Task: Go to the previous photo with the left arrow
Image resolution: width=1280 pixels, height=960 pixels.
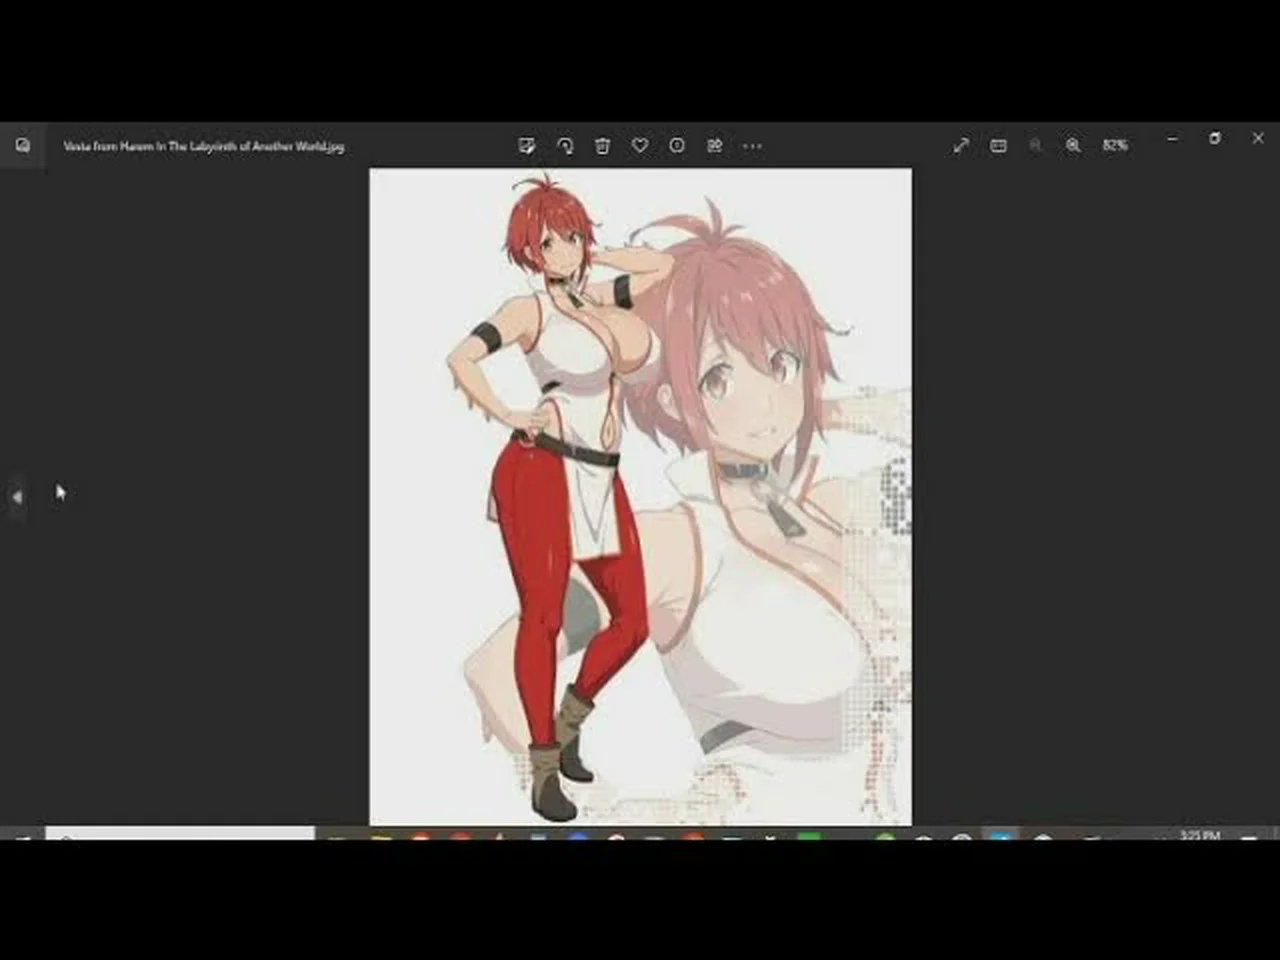Action: point(17,496)
